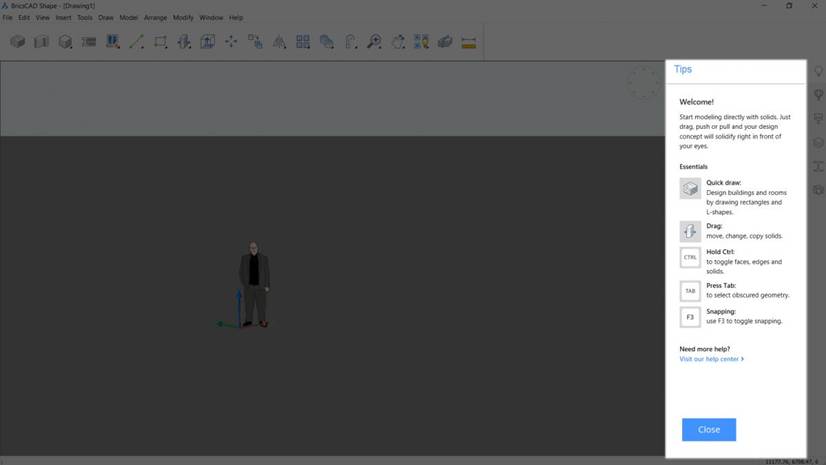Click the overlapping solids Union icon

327,42
